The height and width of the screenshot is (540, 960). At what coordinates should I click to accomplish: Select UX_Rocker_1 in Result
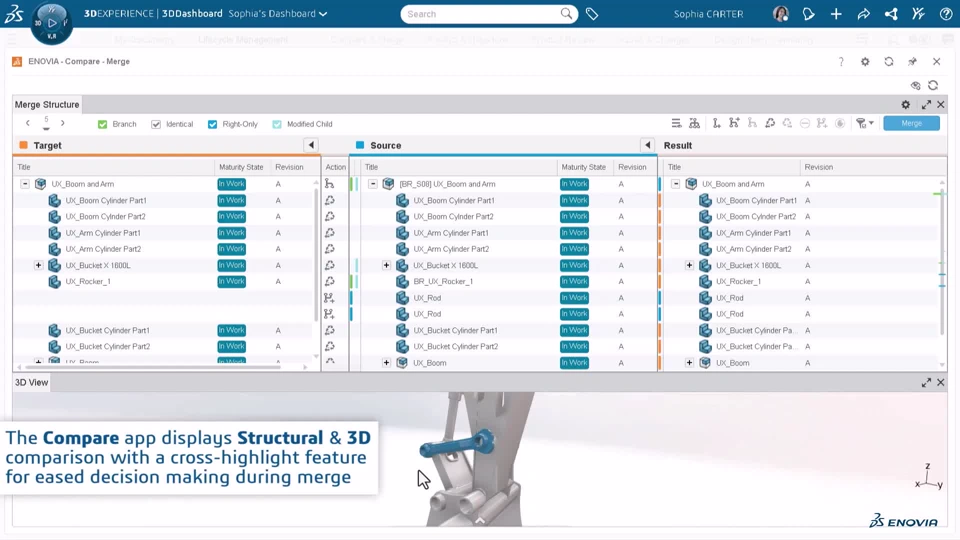point(738,282)
